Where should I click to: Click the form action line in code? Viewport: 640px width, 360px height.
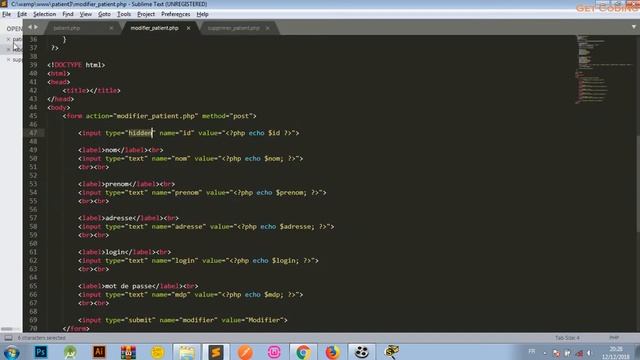click(x=160, y=116)
